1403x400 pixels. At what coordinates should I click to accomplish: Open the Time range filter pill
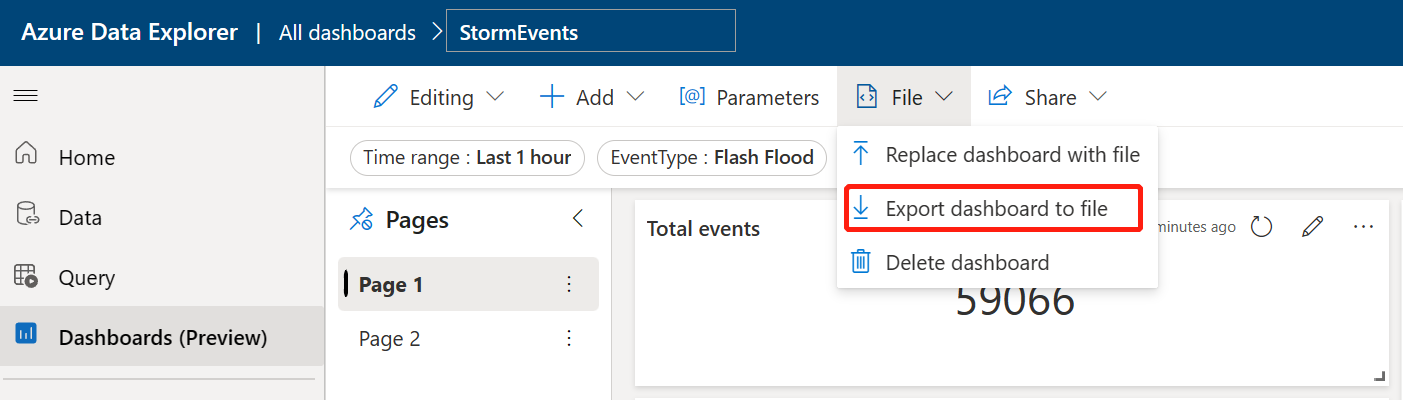click(x=467, y=158)
